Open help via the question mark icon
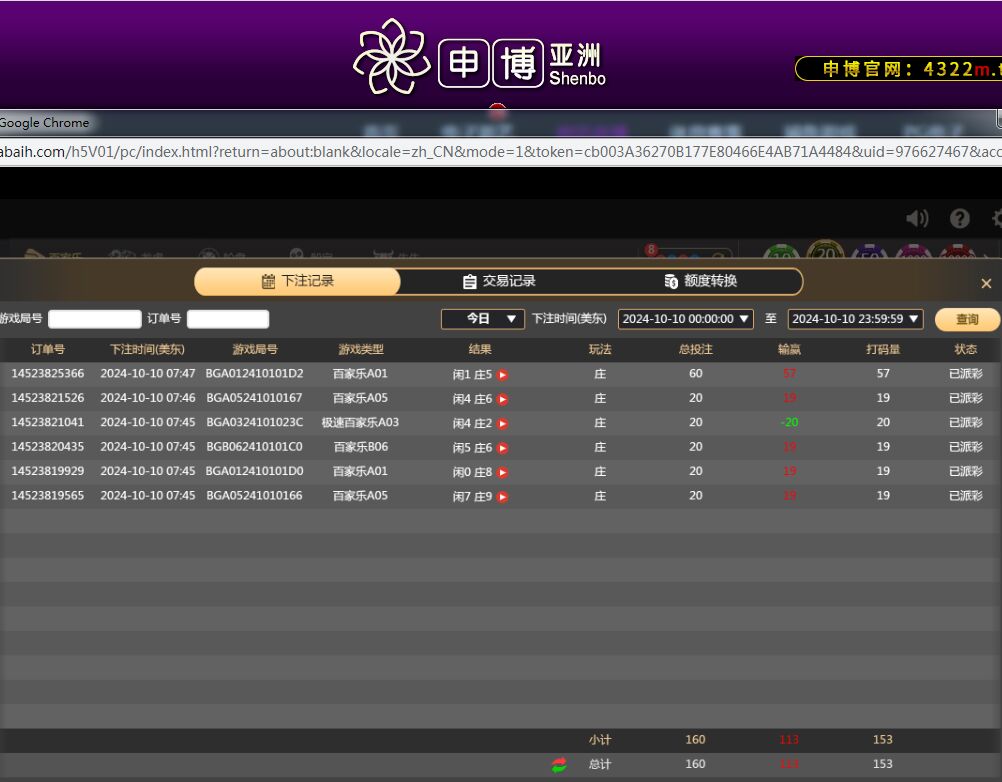 960,219
